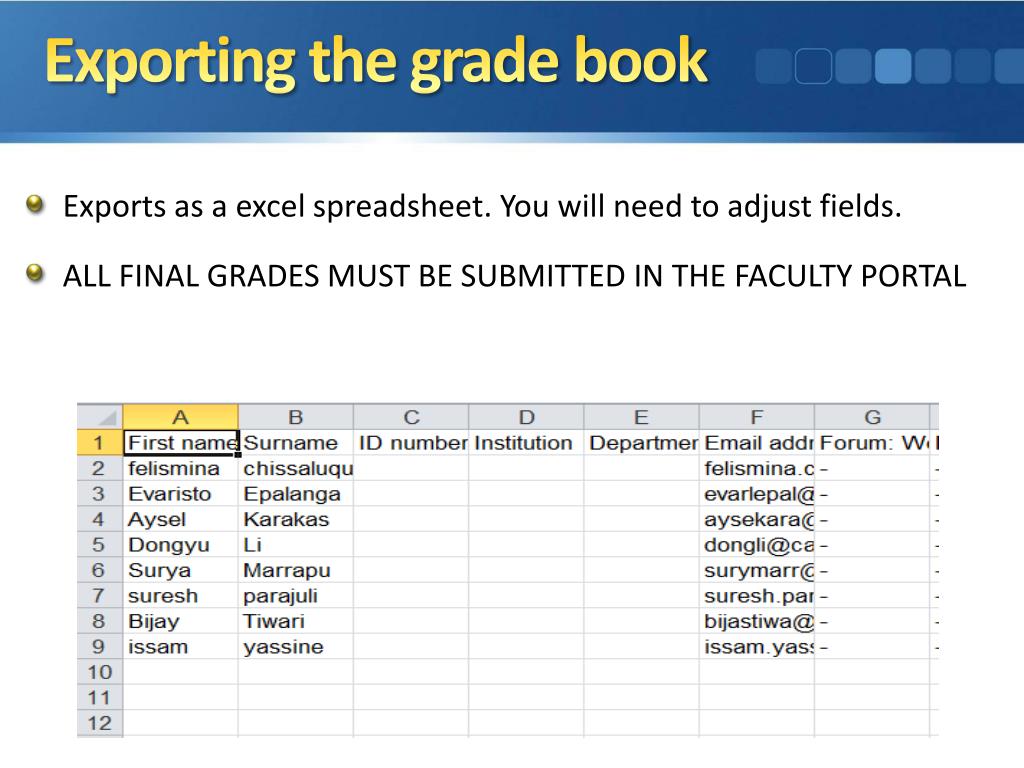Viewport: 1024px width, 768px height.
Task: Select row 7 header
Action: [x=100, y=596]
